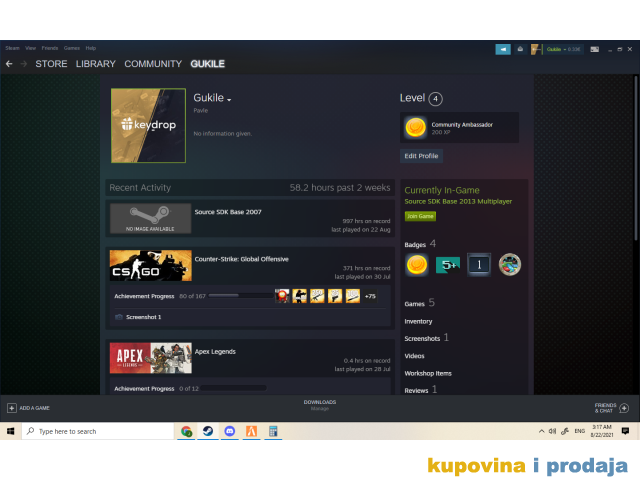Screen dimensions: 640x480
Task: Show more achievements via +75
Action: pos(370,296)
